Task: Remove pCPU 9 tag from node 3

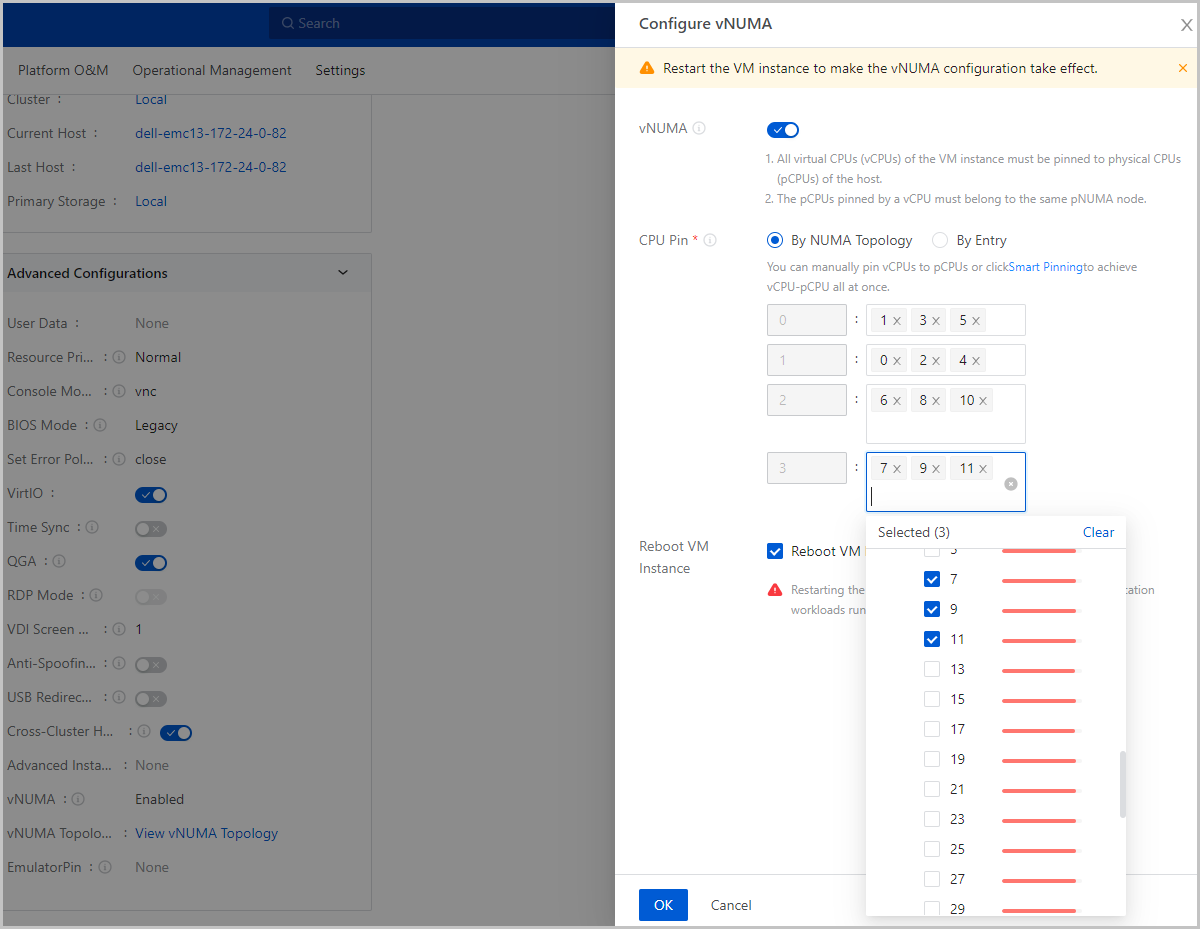Action: [936, 469]
